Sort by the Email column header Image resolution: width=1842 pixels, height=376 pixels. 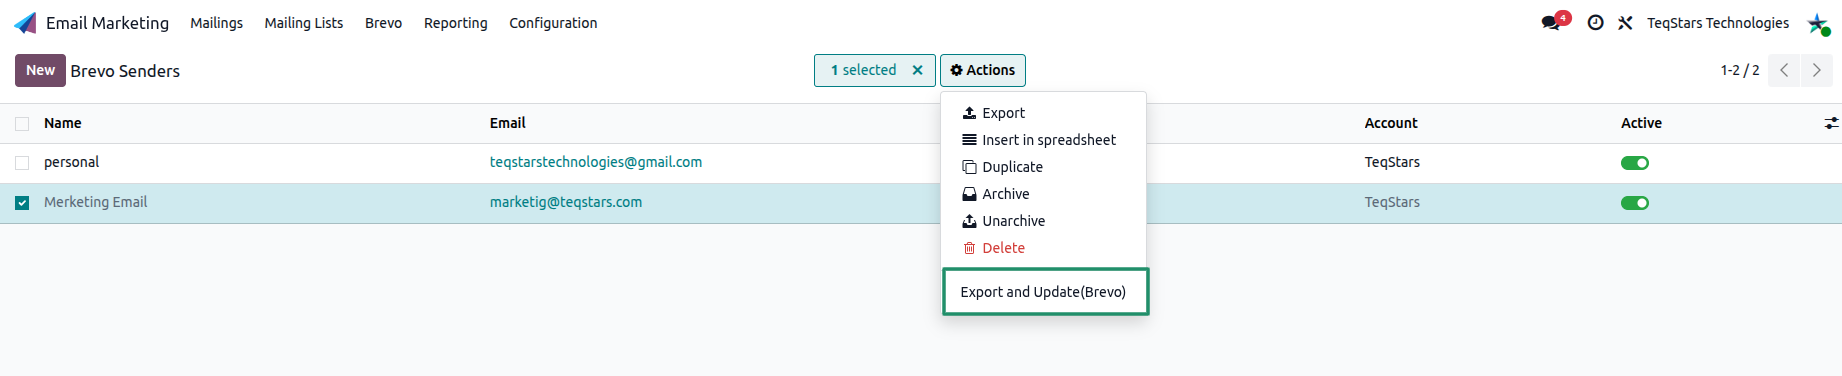[508, 123]
